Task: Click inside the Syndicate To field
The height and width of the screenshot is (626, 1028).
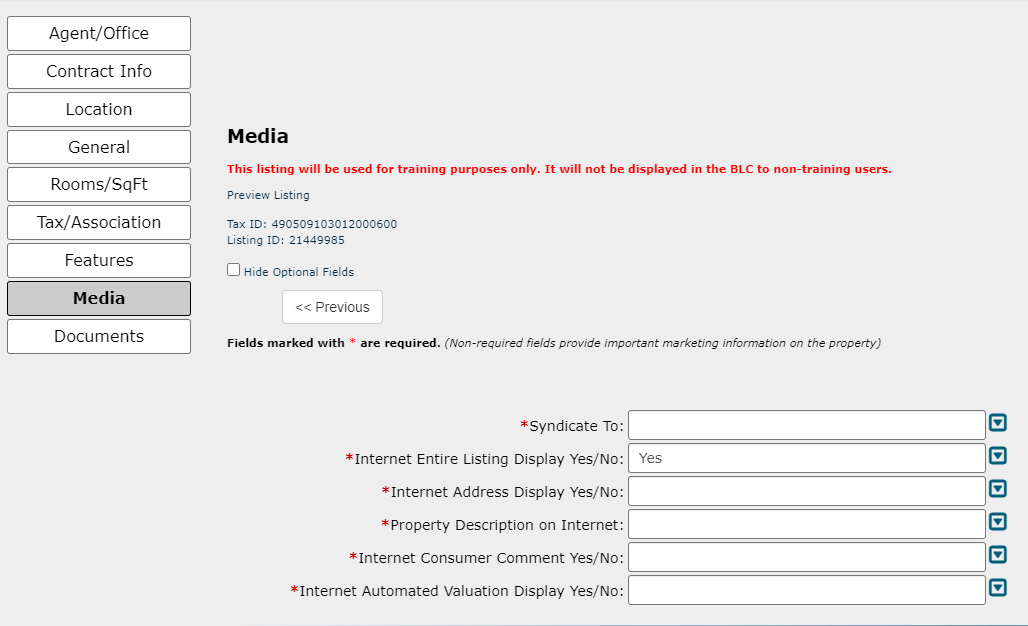Action: coord(806,425)
